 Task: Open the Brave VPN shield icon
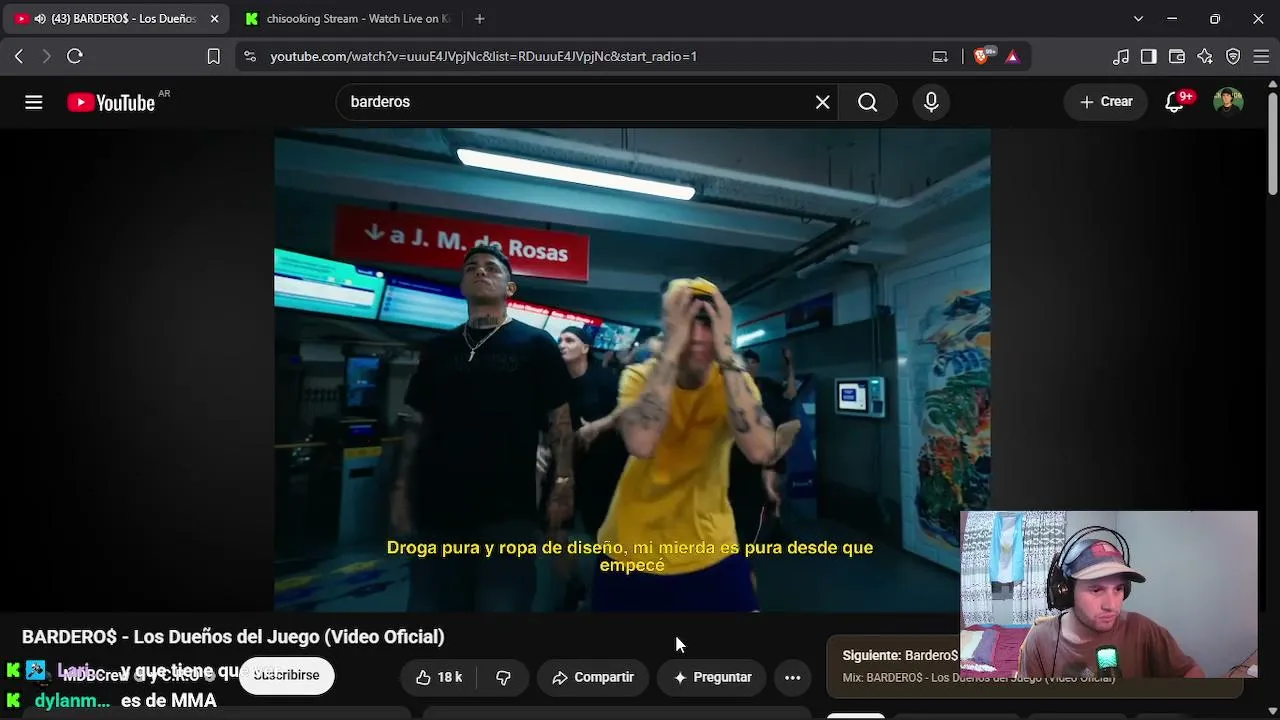[x=1233, y=56]
